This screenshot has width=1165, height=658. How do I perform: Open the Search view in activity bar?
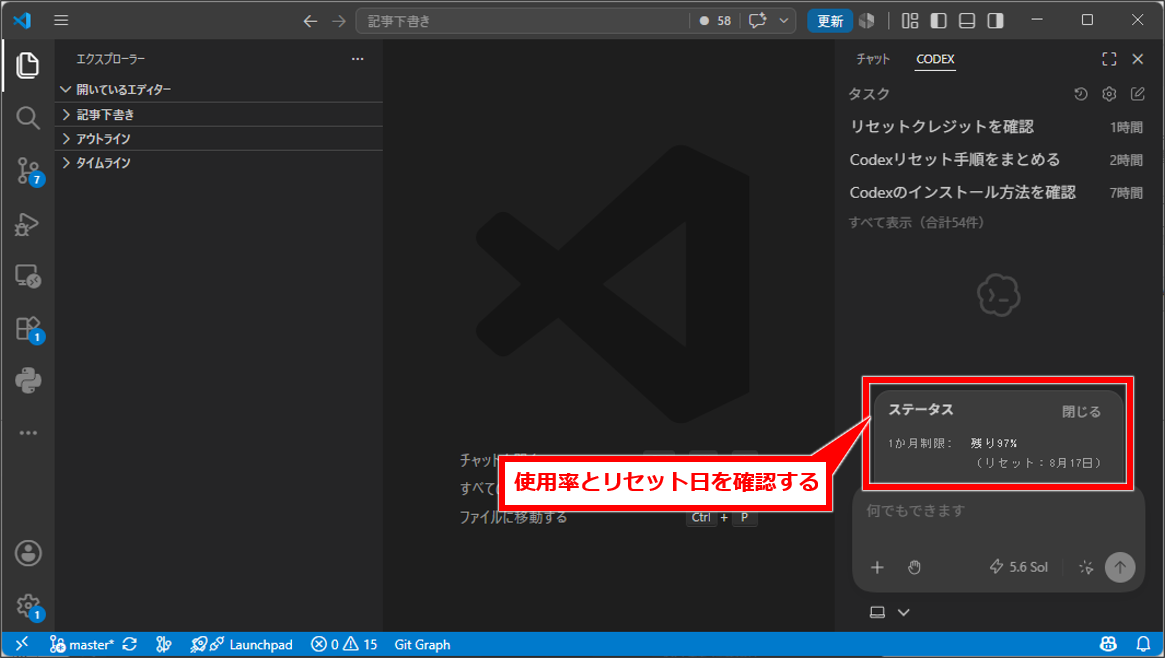point(27,118)
